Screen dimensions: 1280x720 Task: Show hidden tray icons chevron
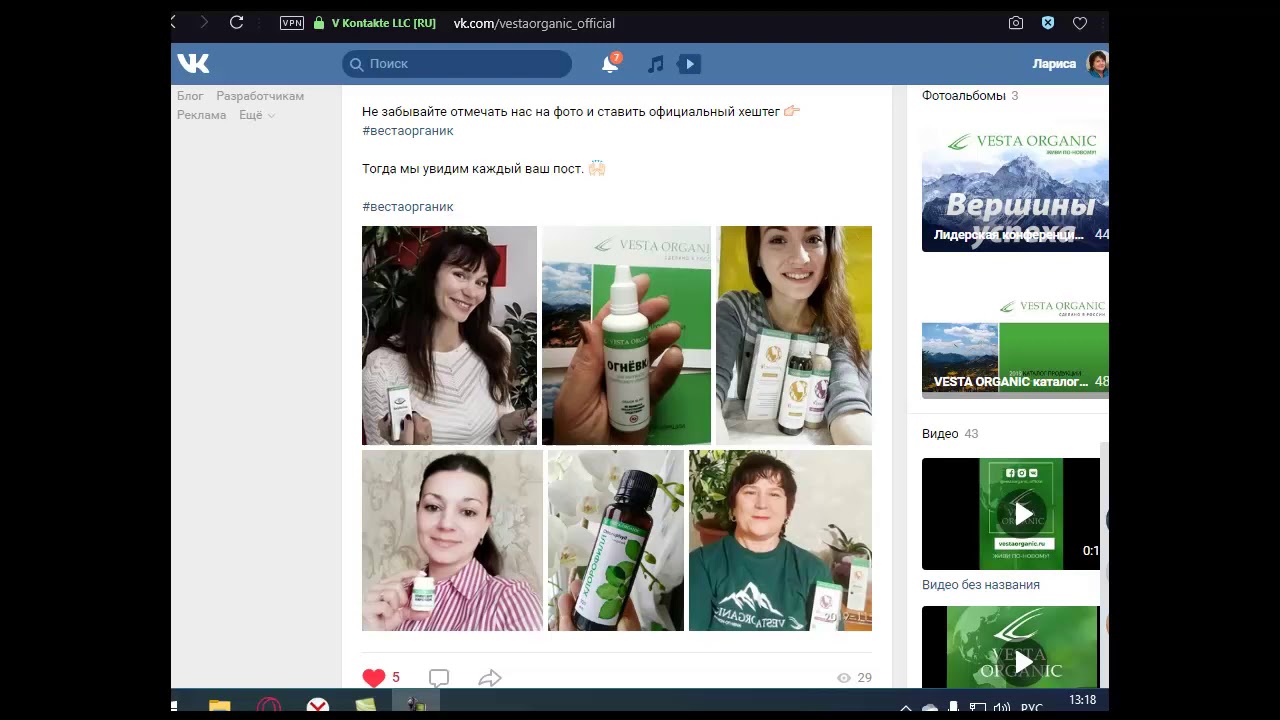pyautogui.click(x=906, y=709)
